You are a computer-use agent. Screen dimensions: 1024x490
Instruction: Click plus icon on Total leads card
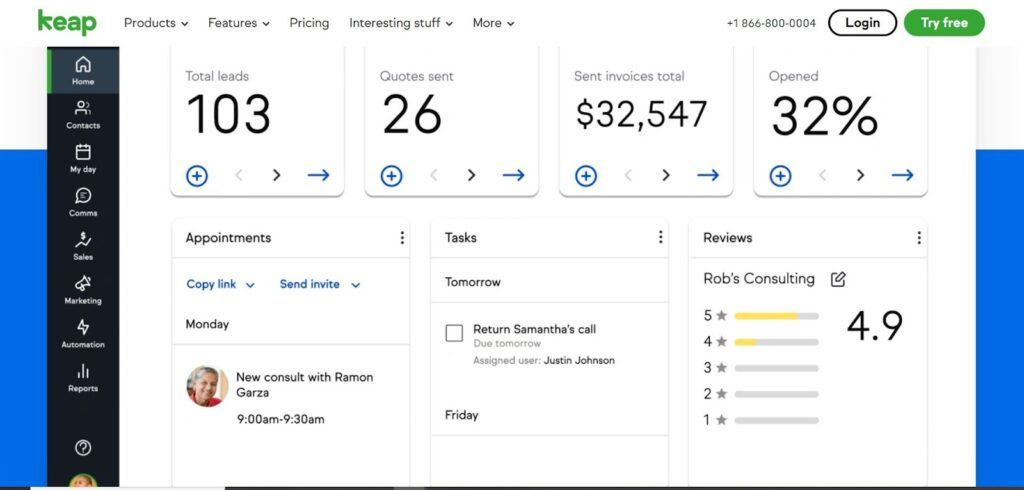coord(197,176)
